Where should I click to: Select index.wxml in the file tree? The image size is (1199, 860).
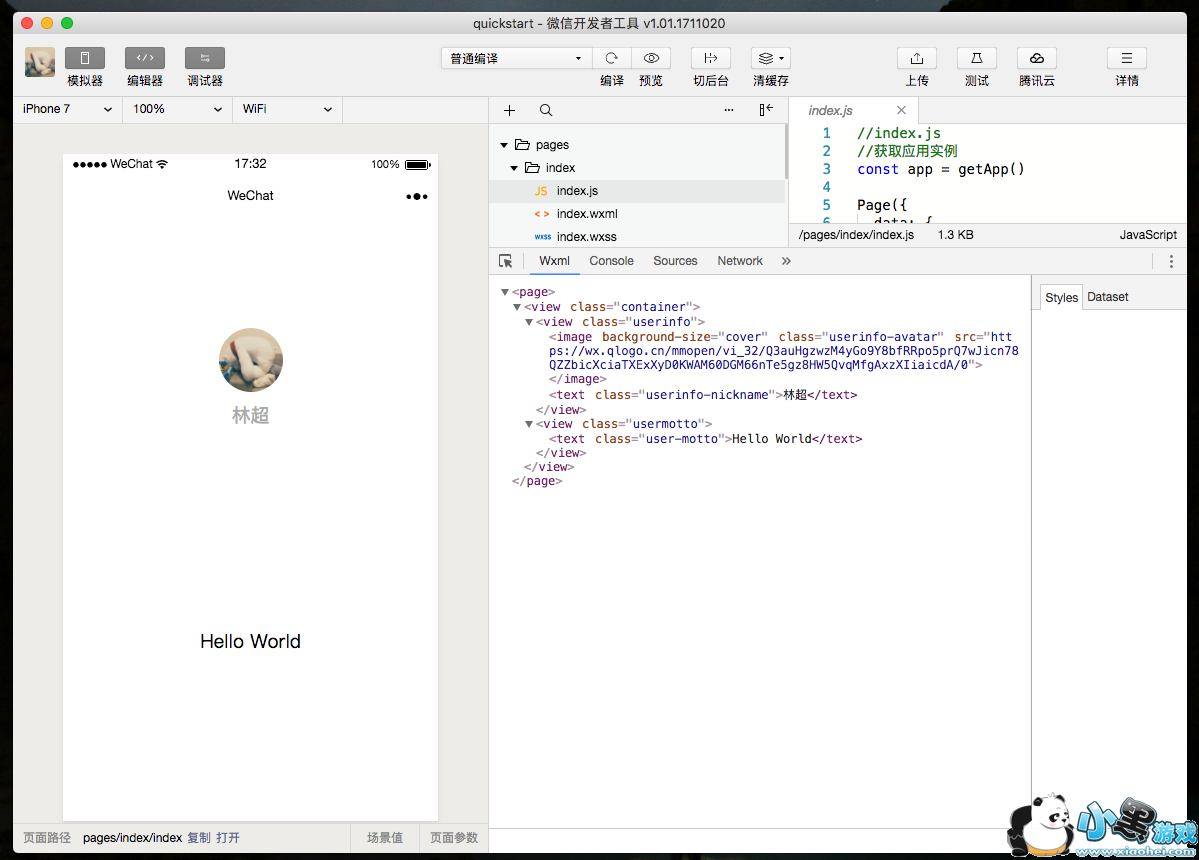[x=587, y=214]
